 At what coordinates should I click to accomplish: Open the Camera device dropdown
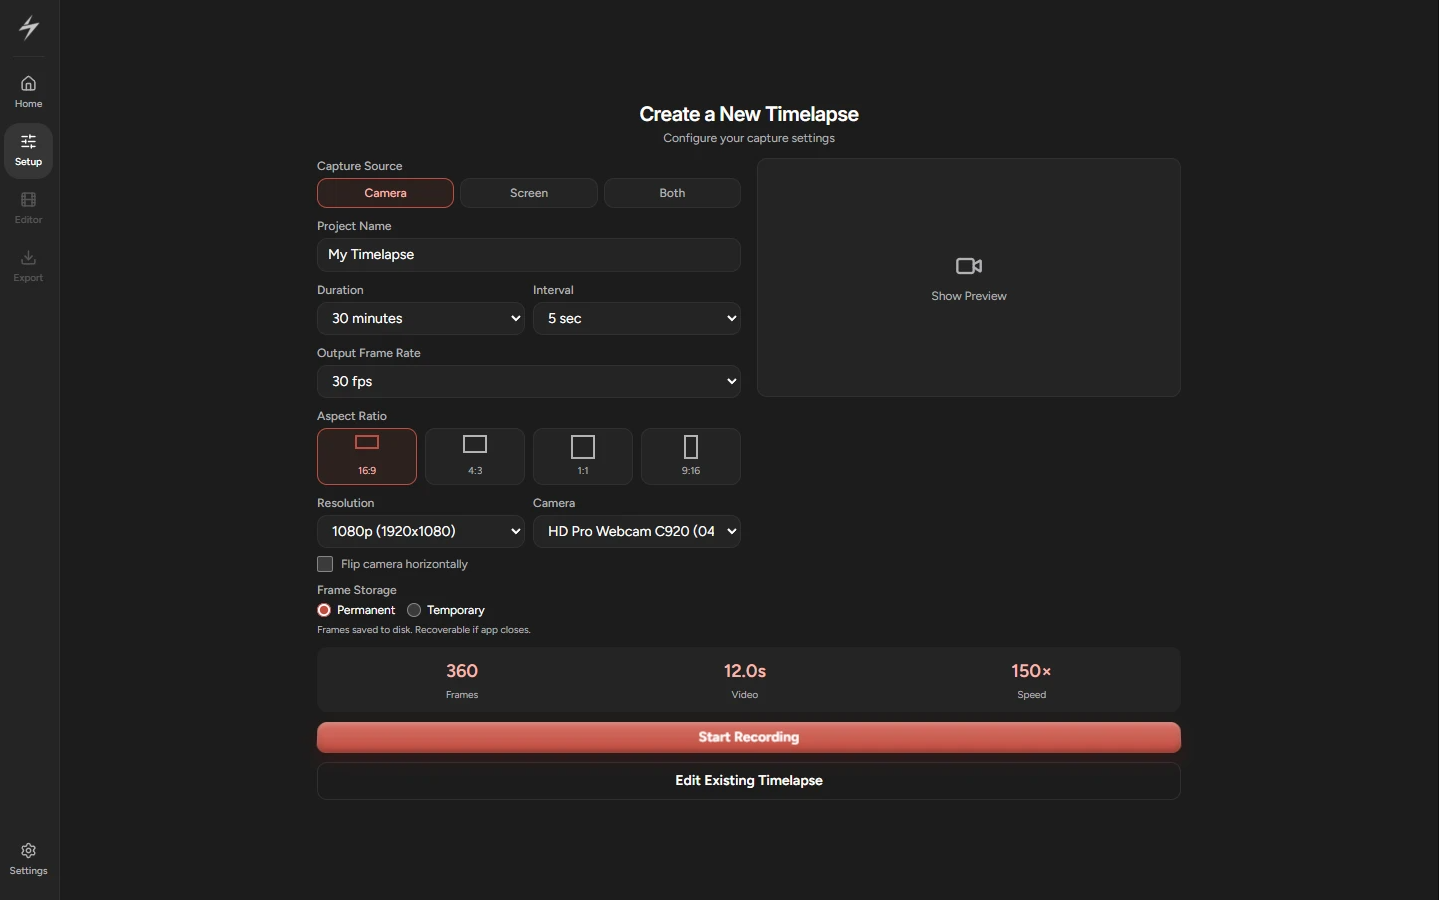[637, 531]
